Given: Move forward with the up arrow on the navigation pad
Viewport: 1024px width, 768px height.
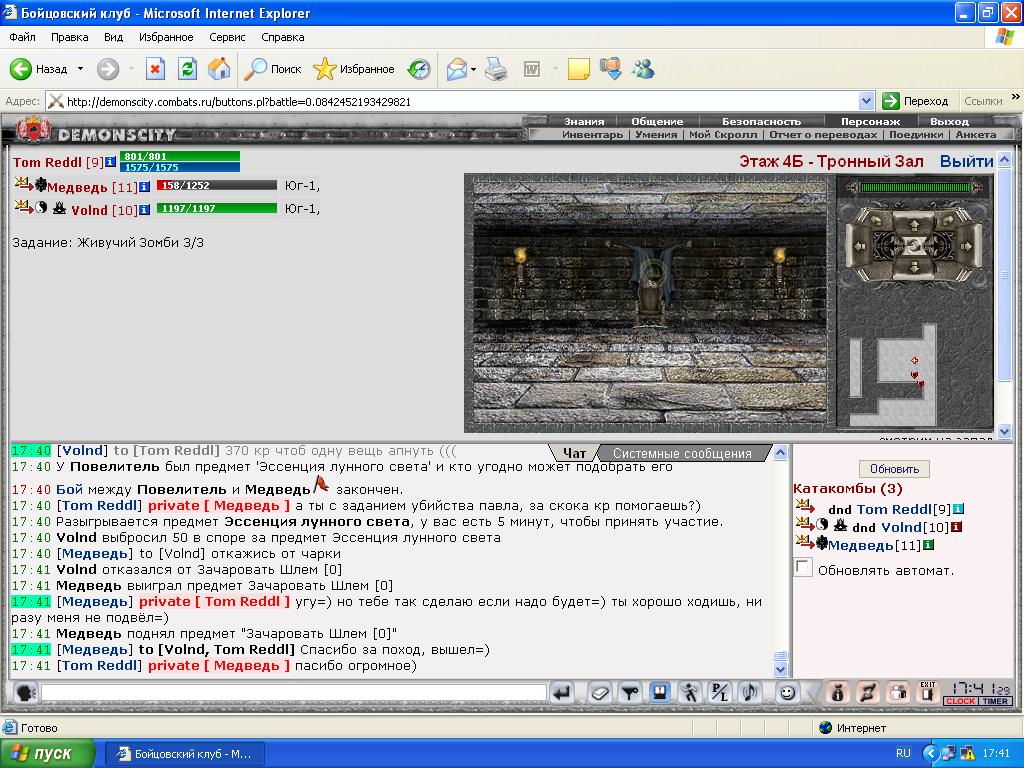Looking at the screenshot, I should pos(914,225).
